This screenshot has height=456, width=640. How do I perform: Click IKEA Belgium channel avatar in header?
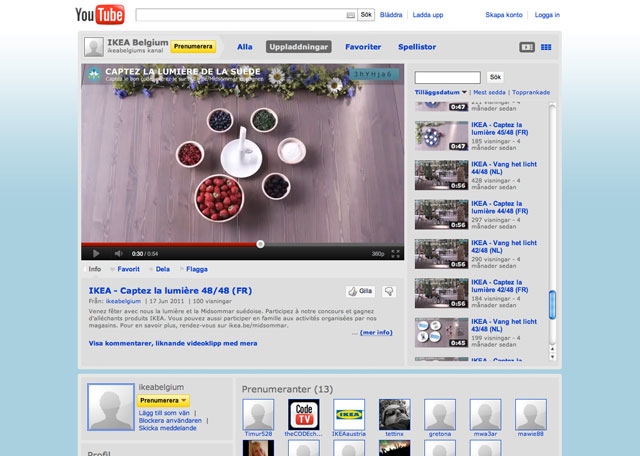pyautogui.click(x=94, y=47)
